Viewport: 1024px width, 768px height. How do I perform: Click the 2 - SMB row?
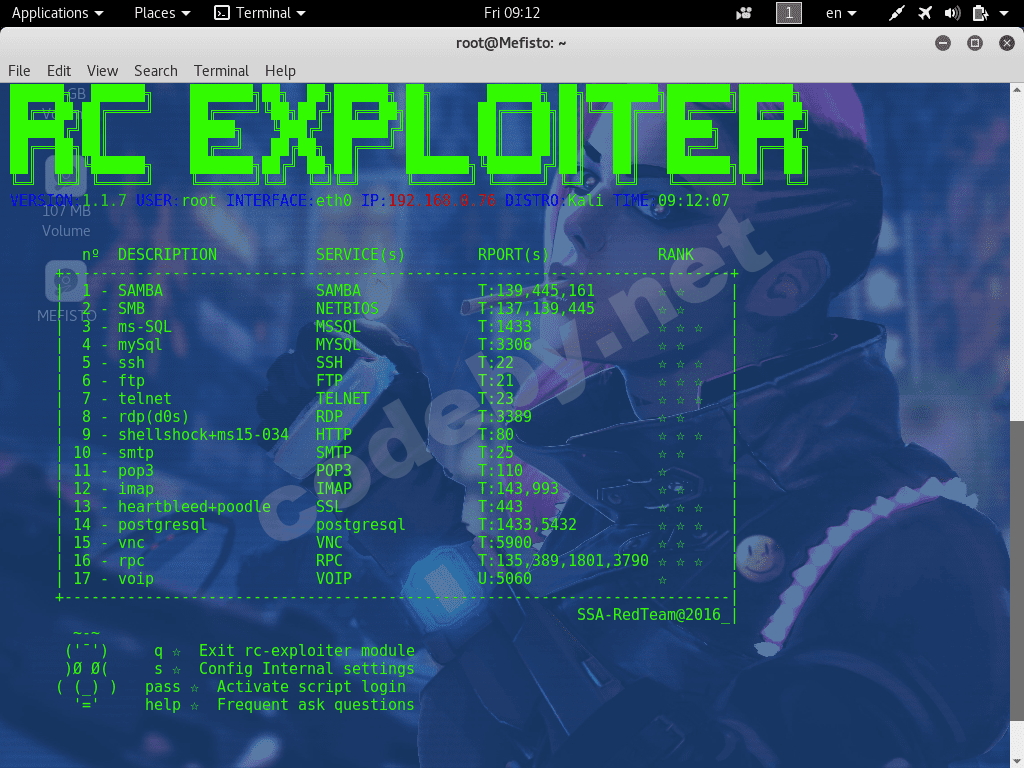pyautogui.click(x=396, y=308)
